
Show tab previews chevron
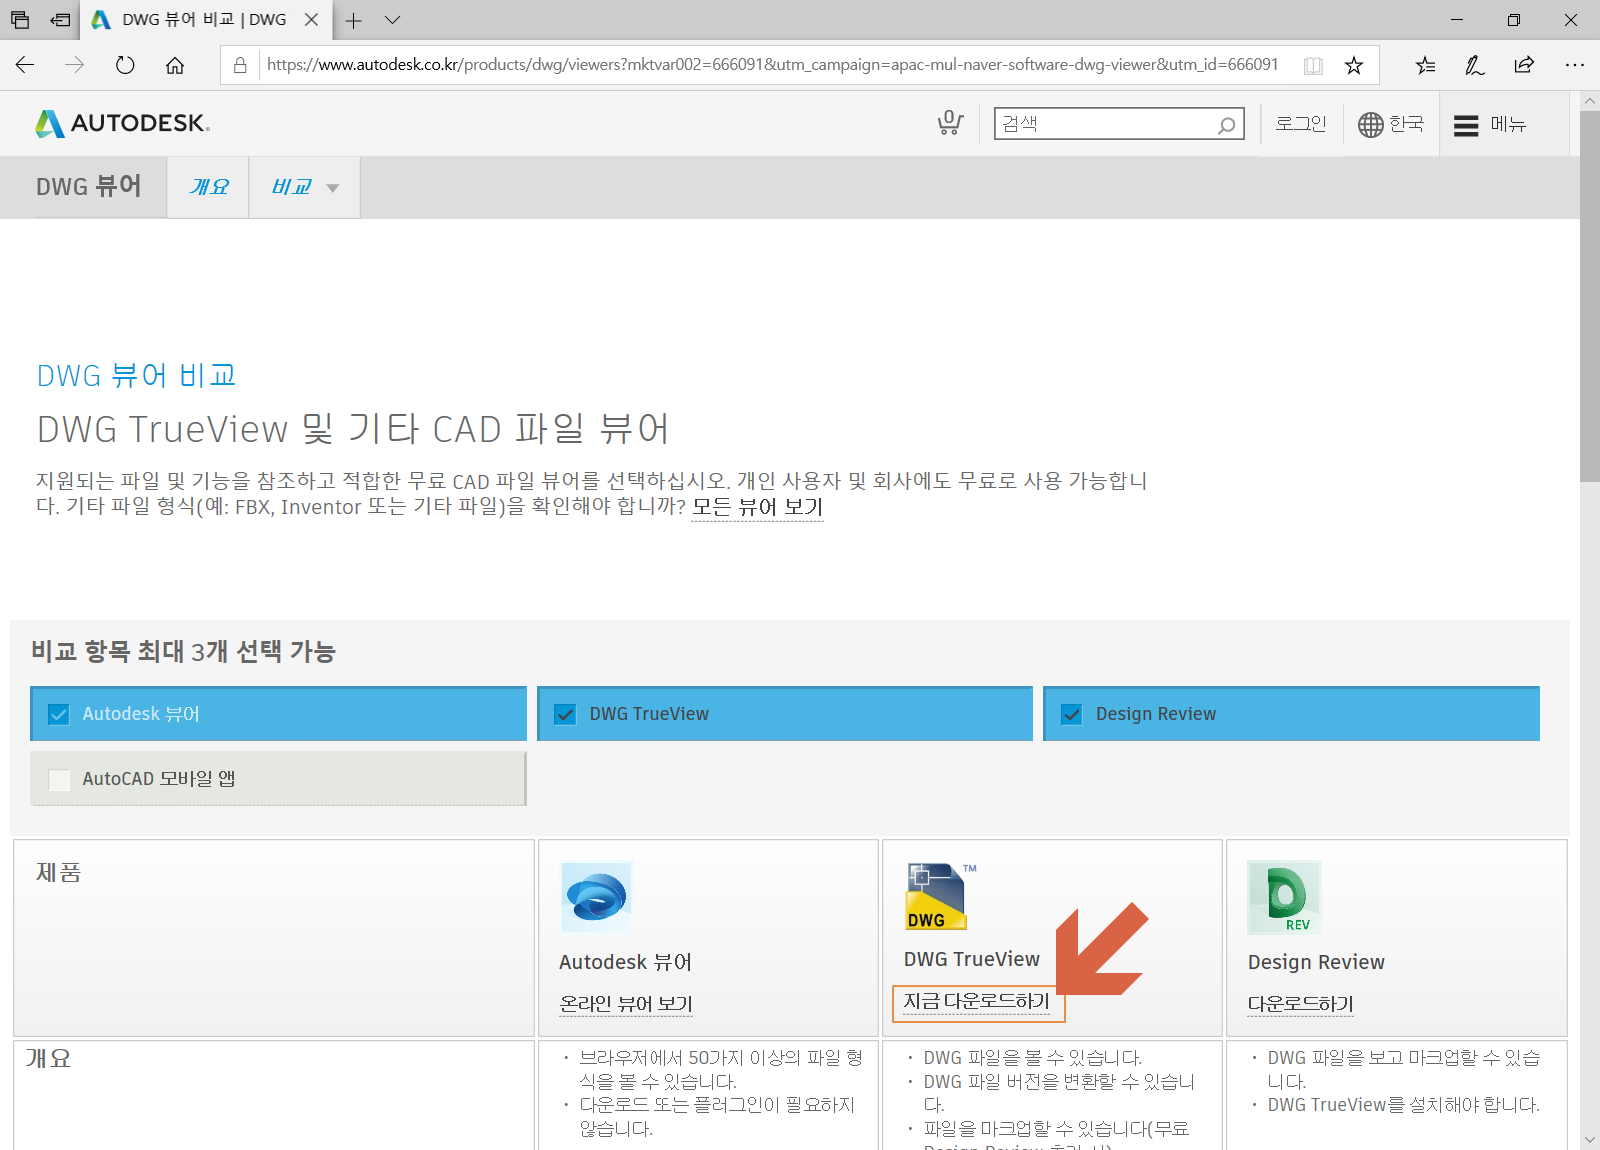point(392,20)
